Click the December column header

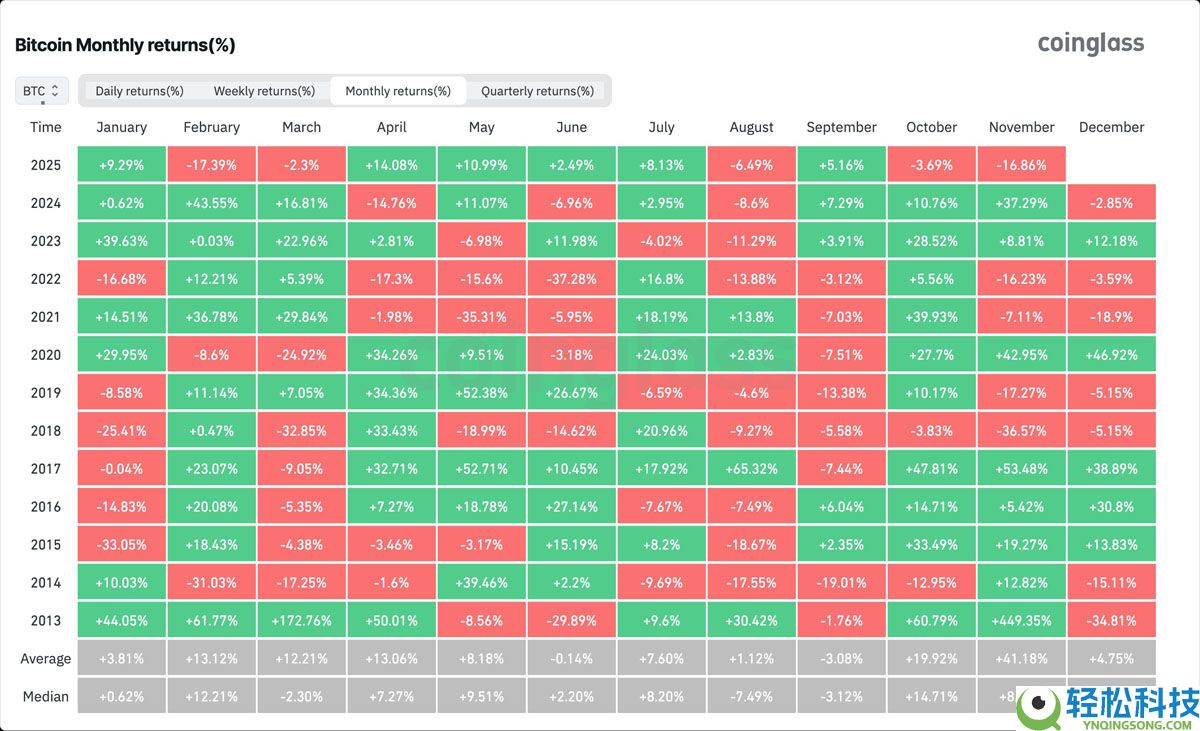click(1111, 127)
